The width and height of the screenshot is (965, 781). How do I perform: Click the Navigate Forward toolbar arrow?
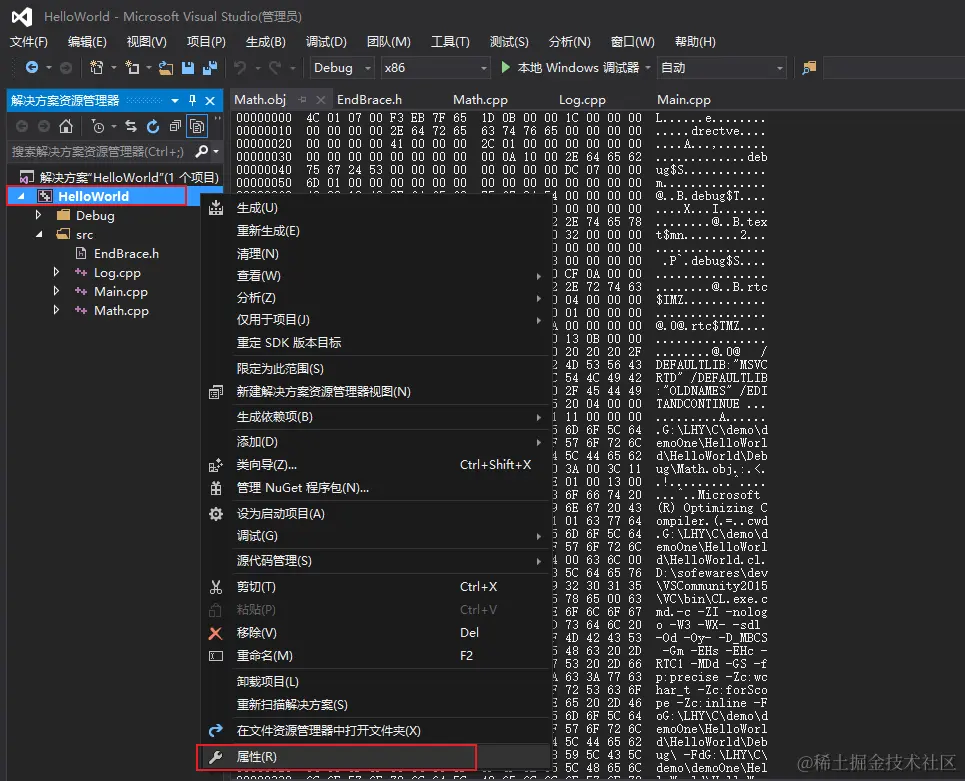66,68
